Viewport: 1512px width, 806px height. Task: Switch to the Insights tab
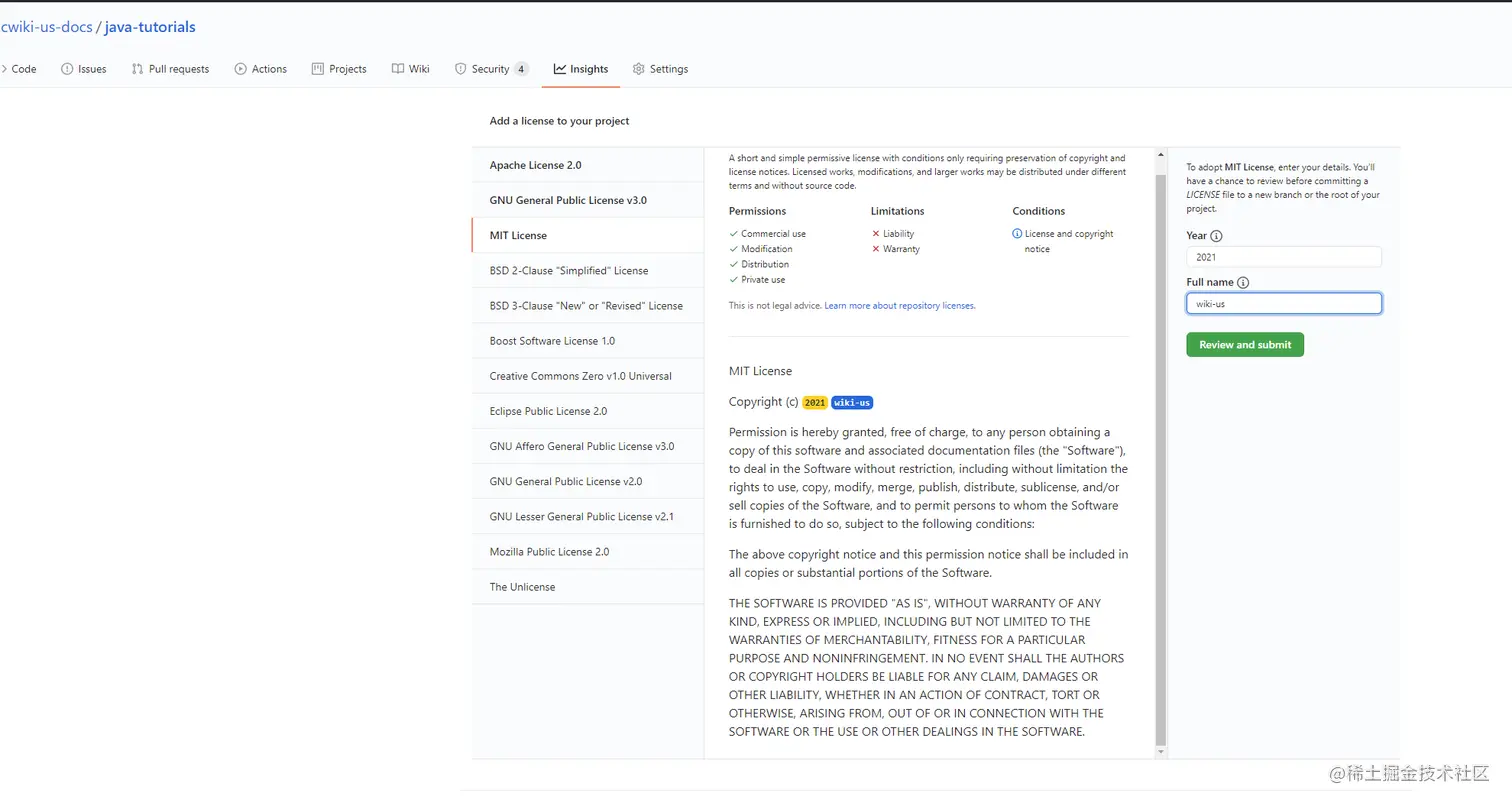[581, 69]
